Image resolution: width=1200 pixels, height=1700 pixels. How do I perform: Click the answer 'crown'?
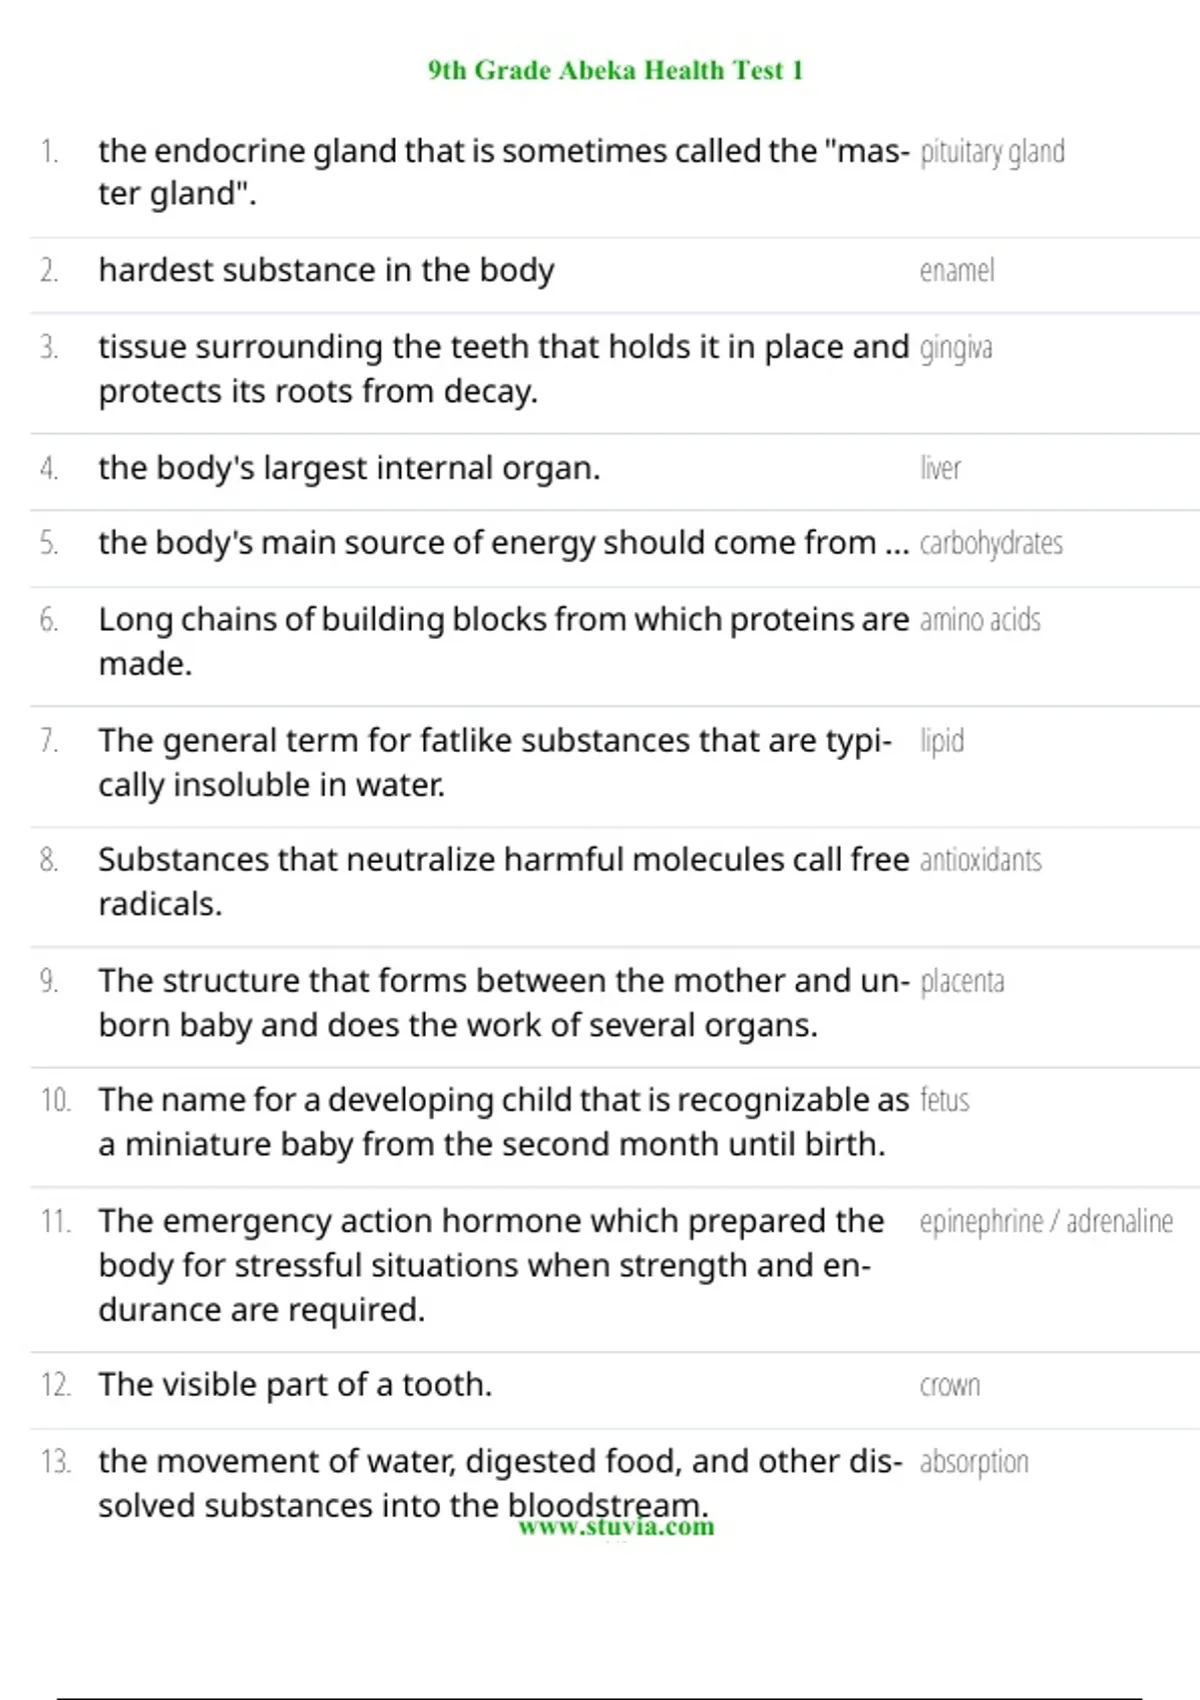point(950,1385)
